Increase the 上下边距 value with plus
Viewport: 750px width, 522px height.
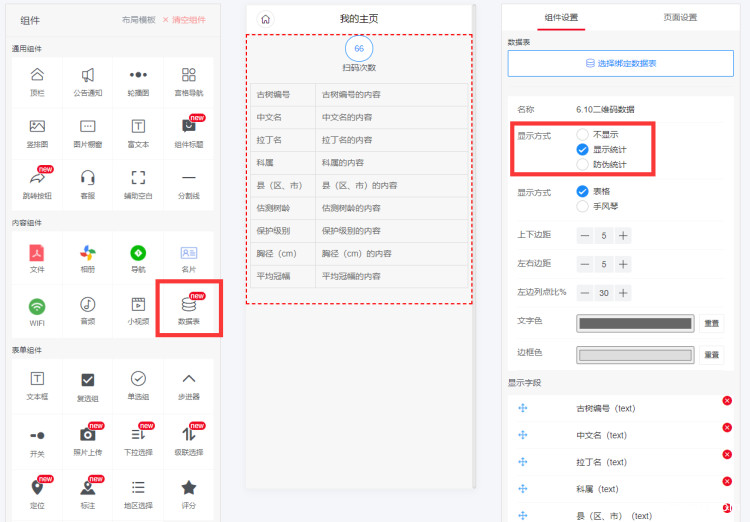pyautogui.click(x=623, y=235)
